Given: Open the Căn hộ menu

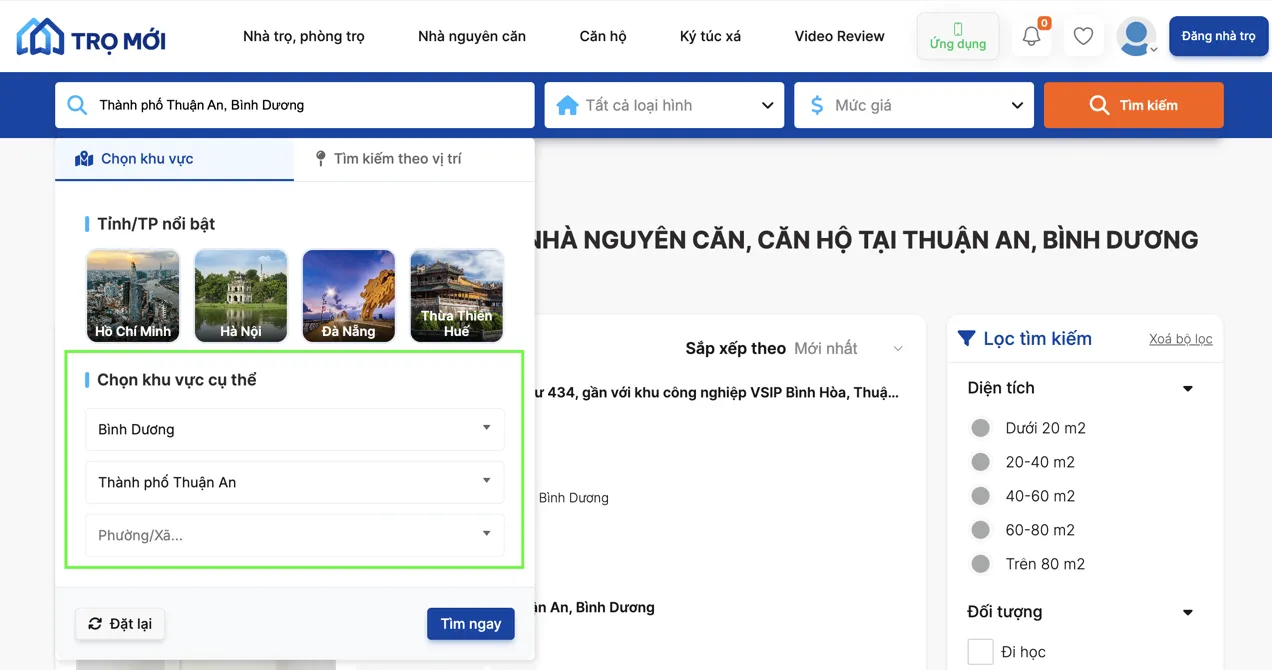Looking at the screenshot, I should (x=603, y=36).
